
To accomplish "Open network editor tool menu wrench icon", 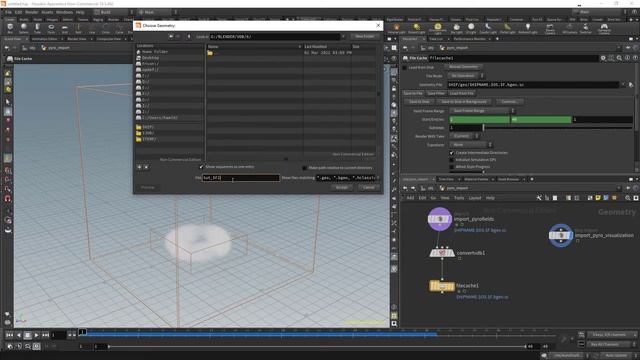I will 539,198.
